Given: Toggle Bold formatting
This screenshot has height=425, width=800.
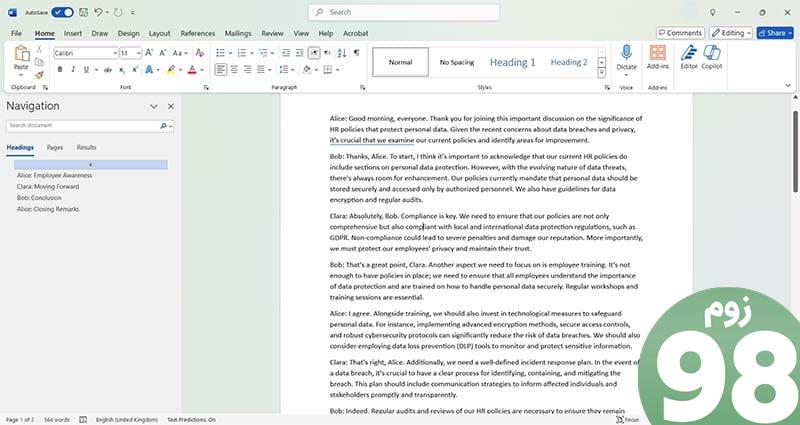Looking at the screenshot, I should 60,70.
